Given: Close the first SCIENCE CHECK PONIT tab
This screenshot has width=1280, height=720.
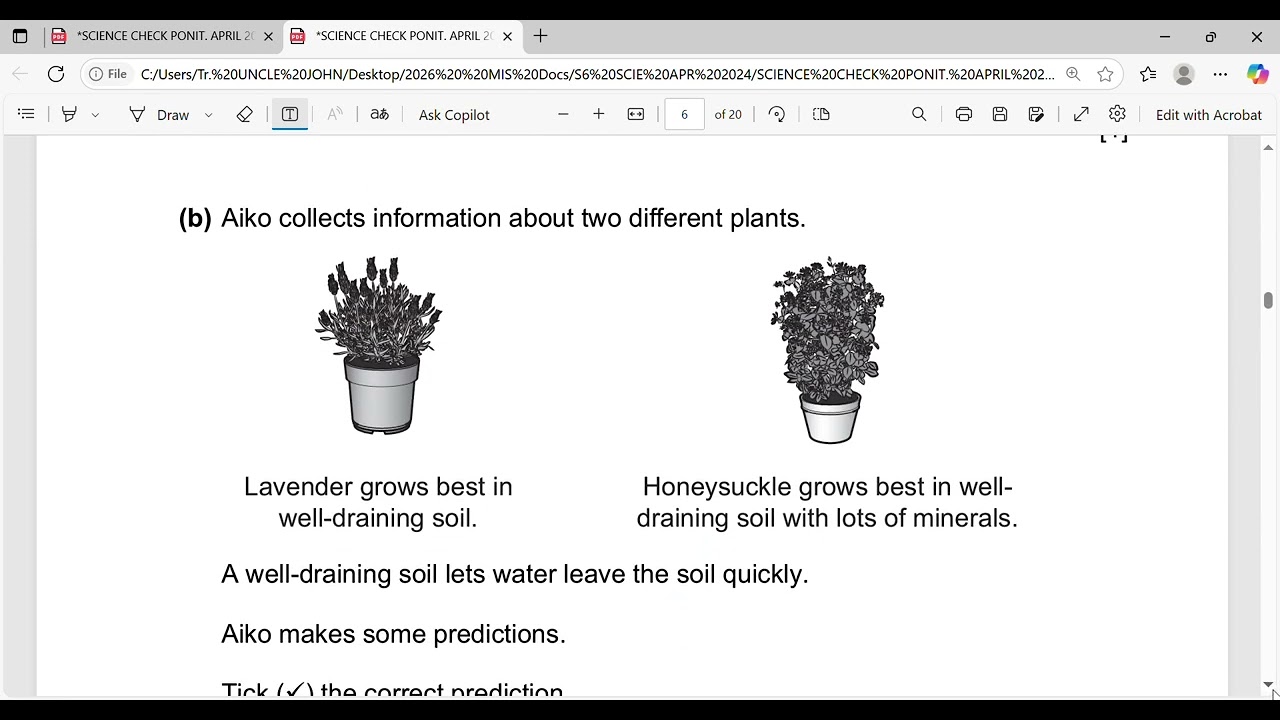Looking at the screenshot, I should (268, 37).
